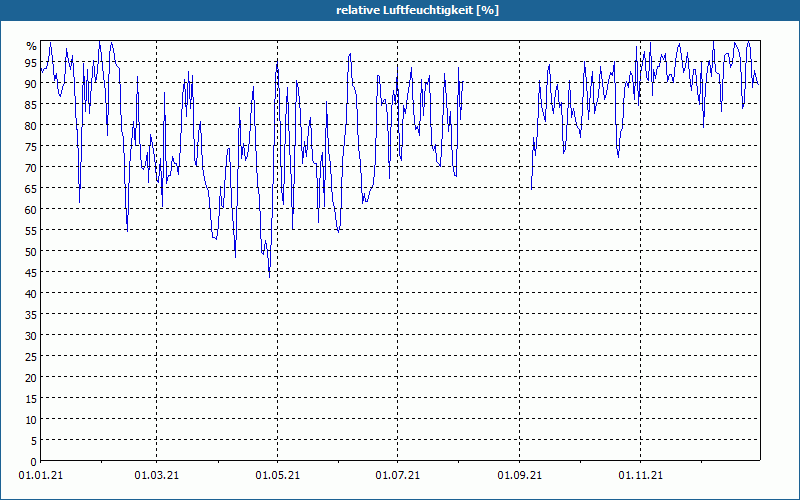Click the 55 y-axis label

pyautogui.click(x=31, y=231)
